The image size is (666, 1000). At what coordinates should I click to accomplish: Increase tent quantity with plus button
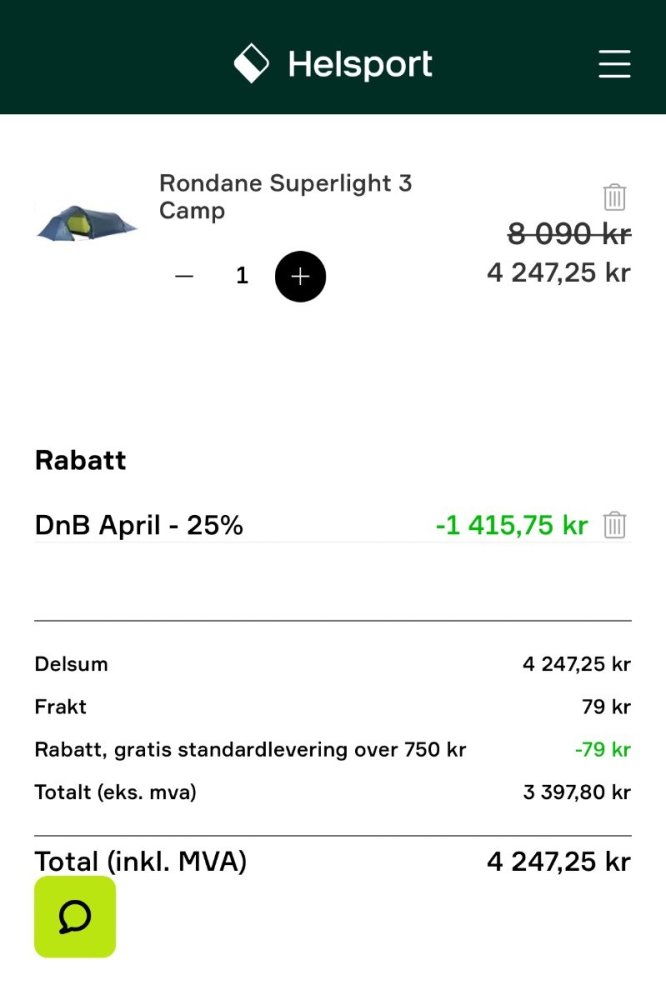[x=300, y=277]
